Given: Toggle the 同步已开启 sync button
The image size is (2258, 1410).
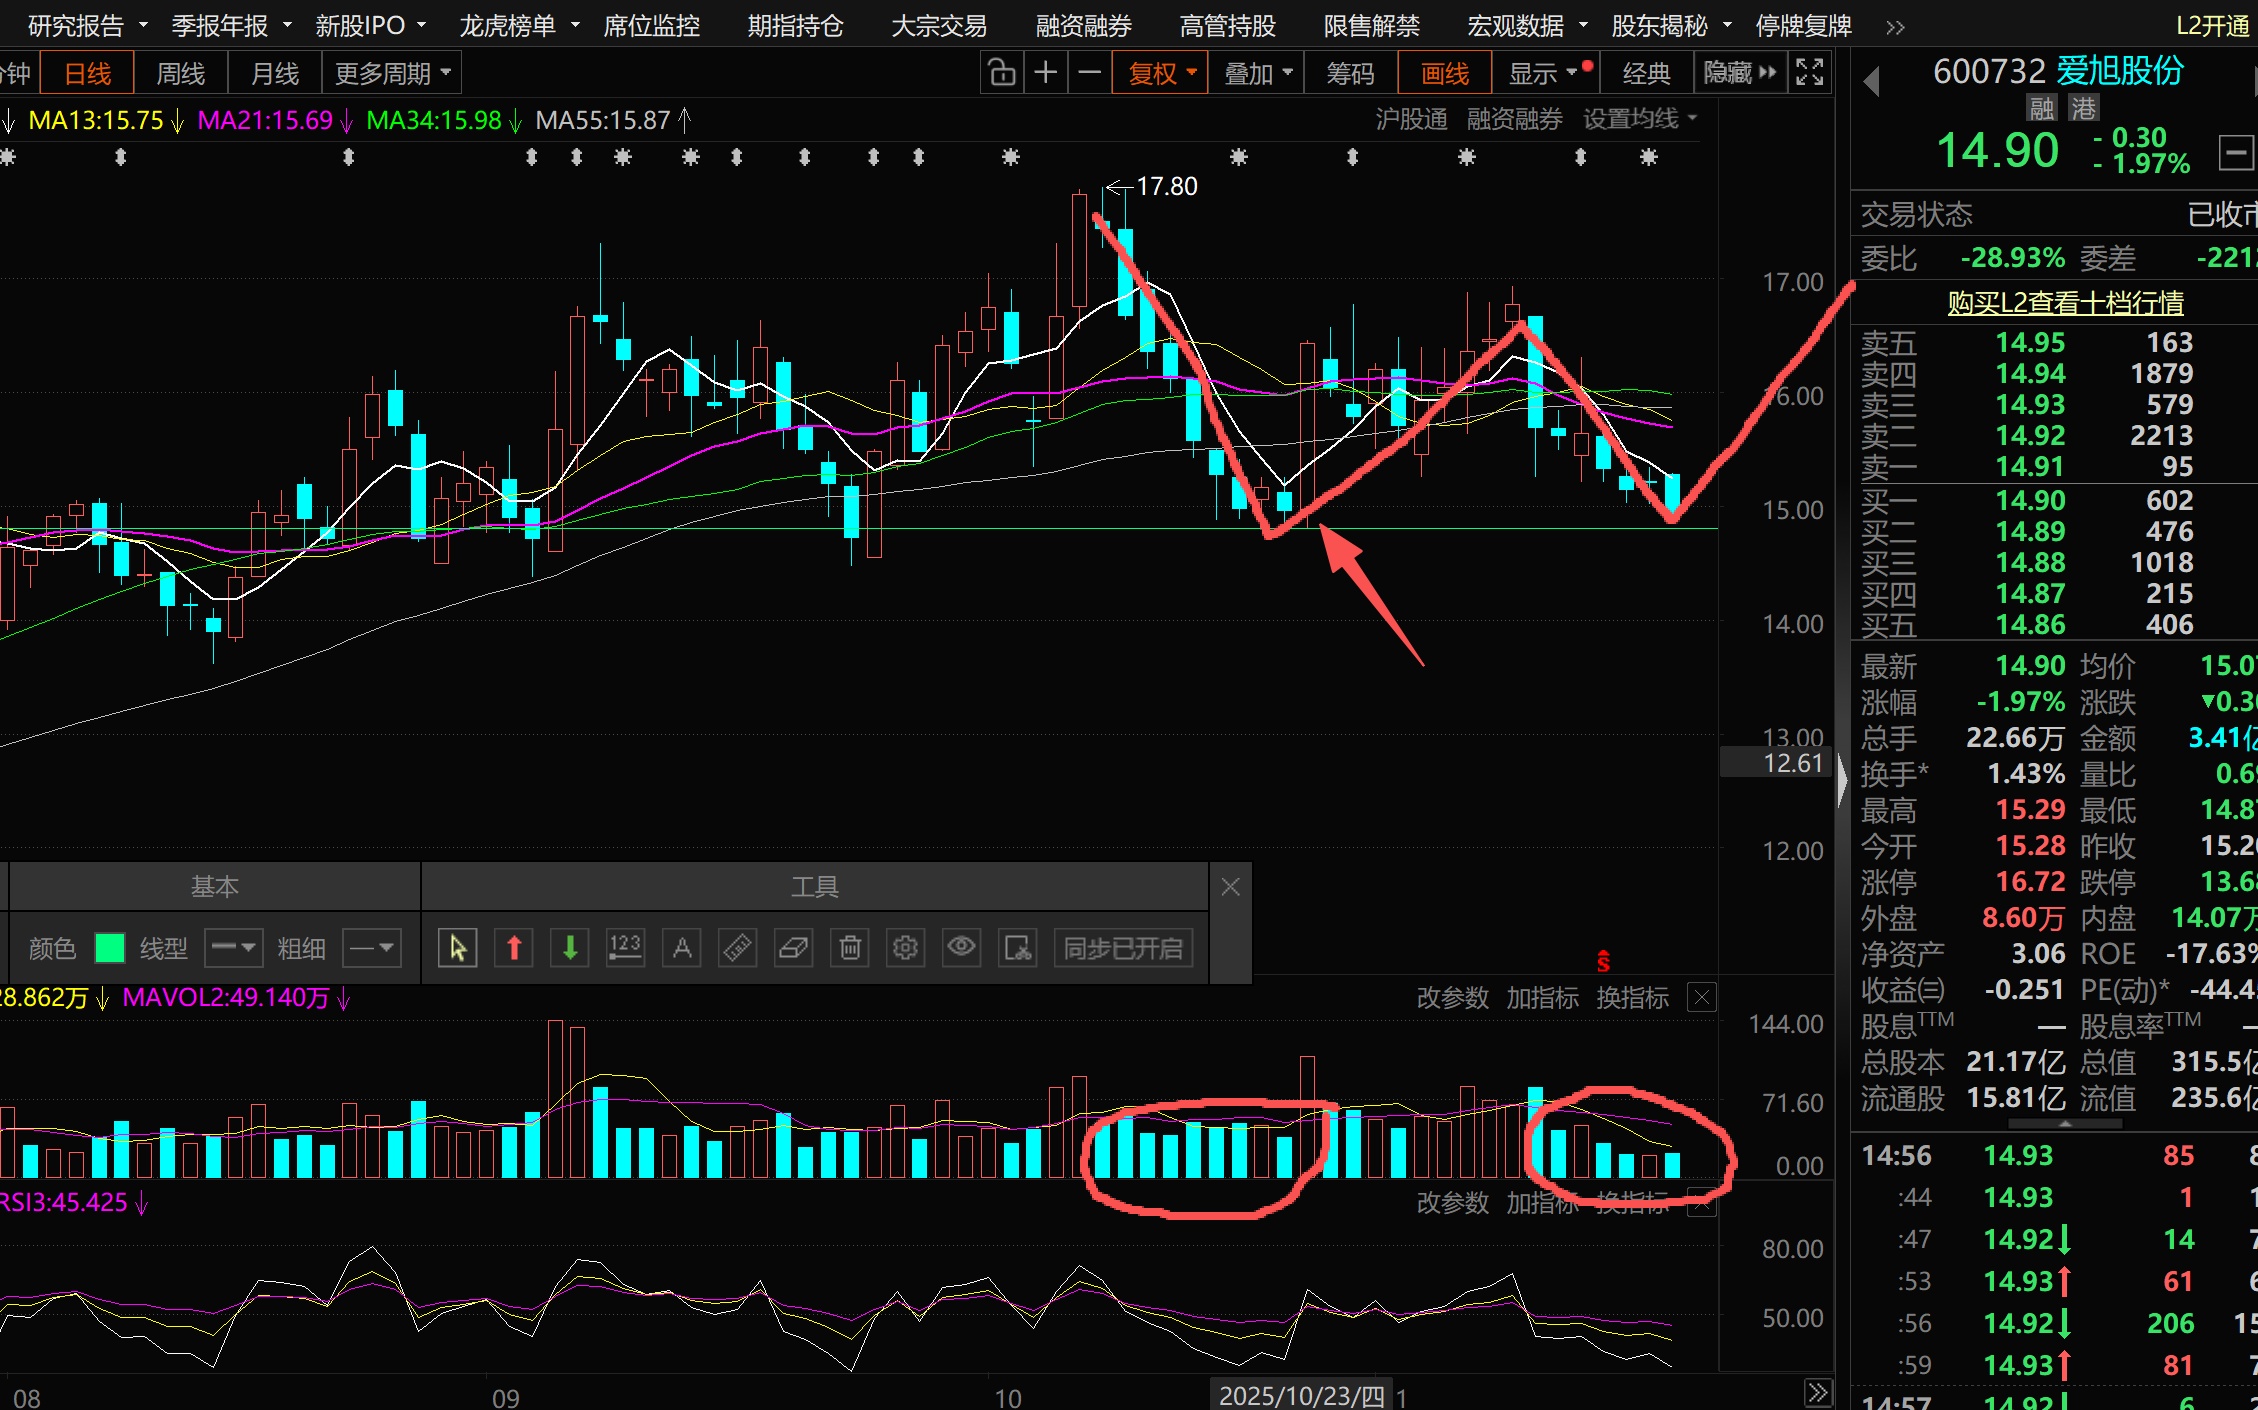Looking at the screenshot, I should pos(1122,947).
